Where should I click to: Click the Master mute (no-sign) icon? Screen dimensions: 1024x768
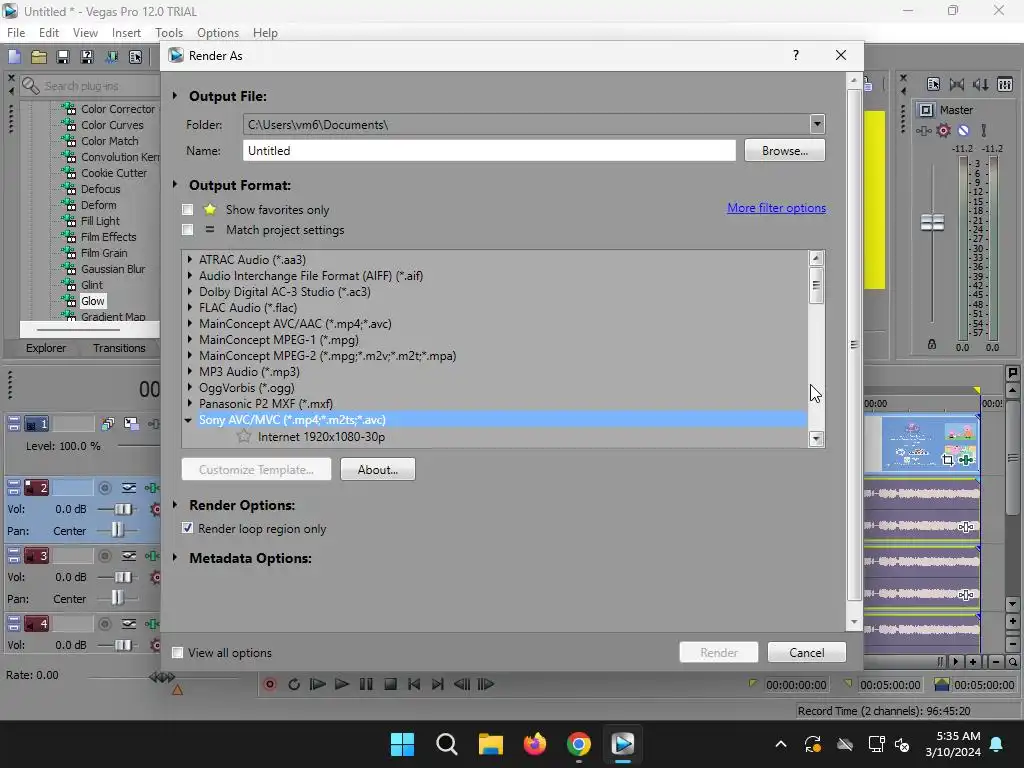[963, 131]
